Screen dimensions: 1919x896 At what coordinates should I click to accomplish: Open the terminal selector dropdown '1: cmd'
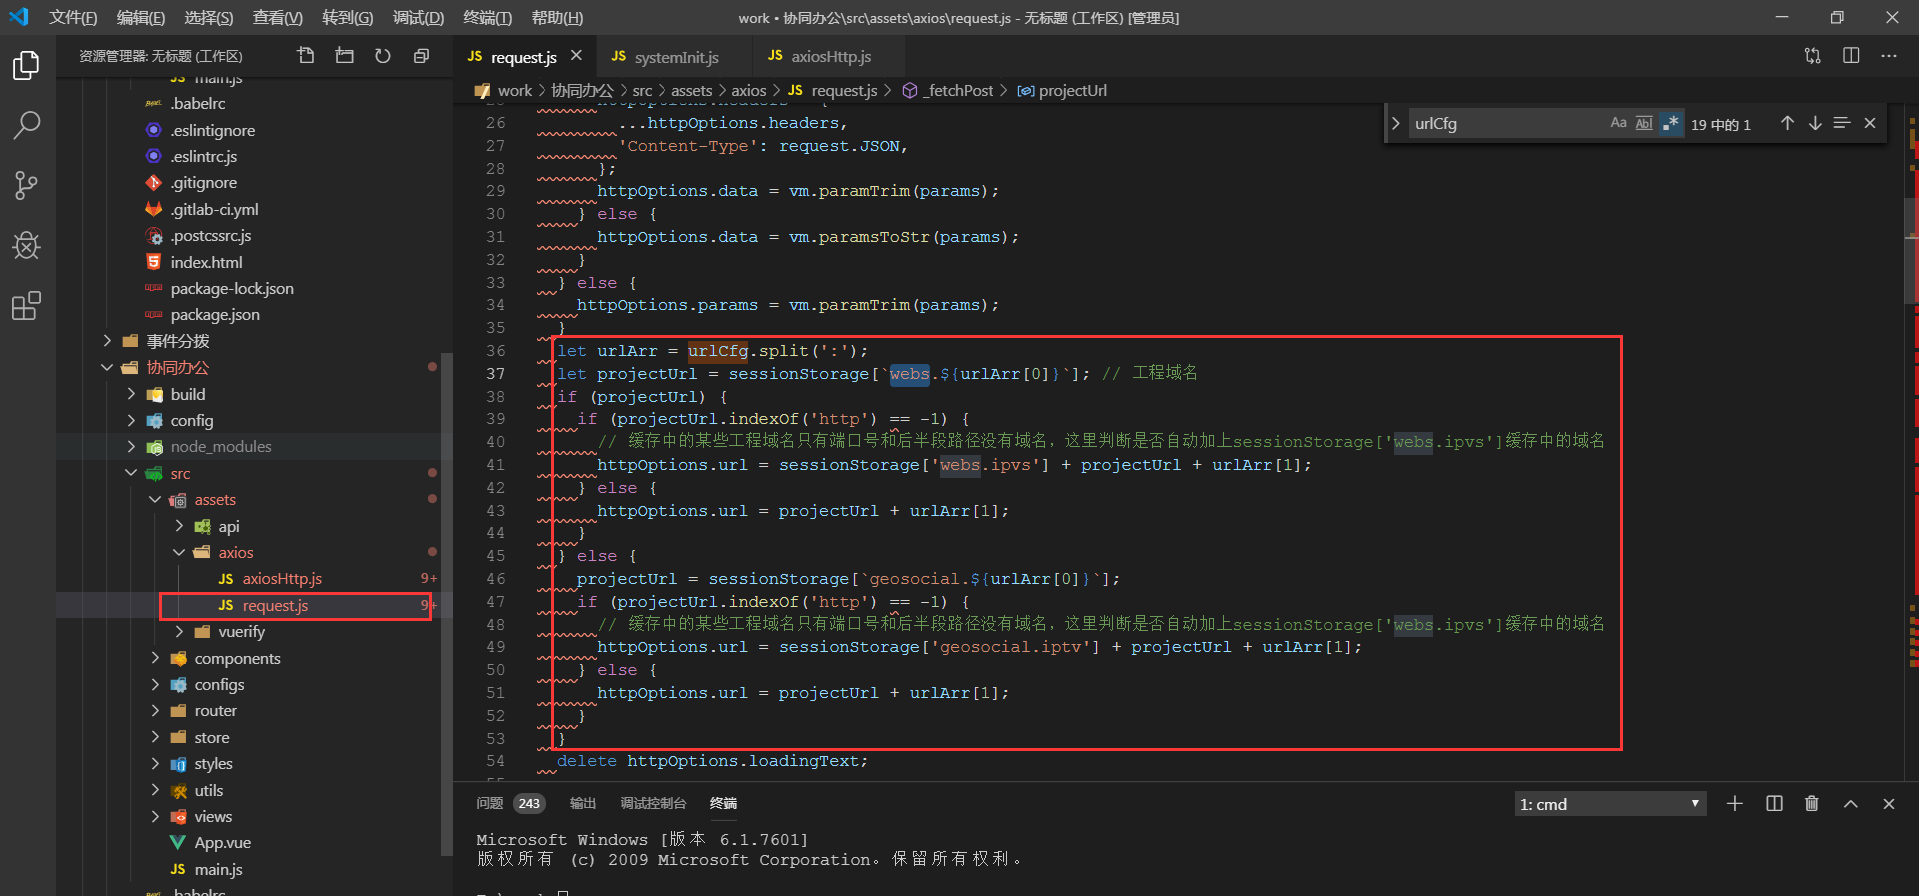1609,804
